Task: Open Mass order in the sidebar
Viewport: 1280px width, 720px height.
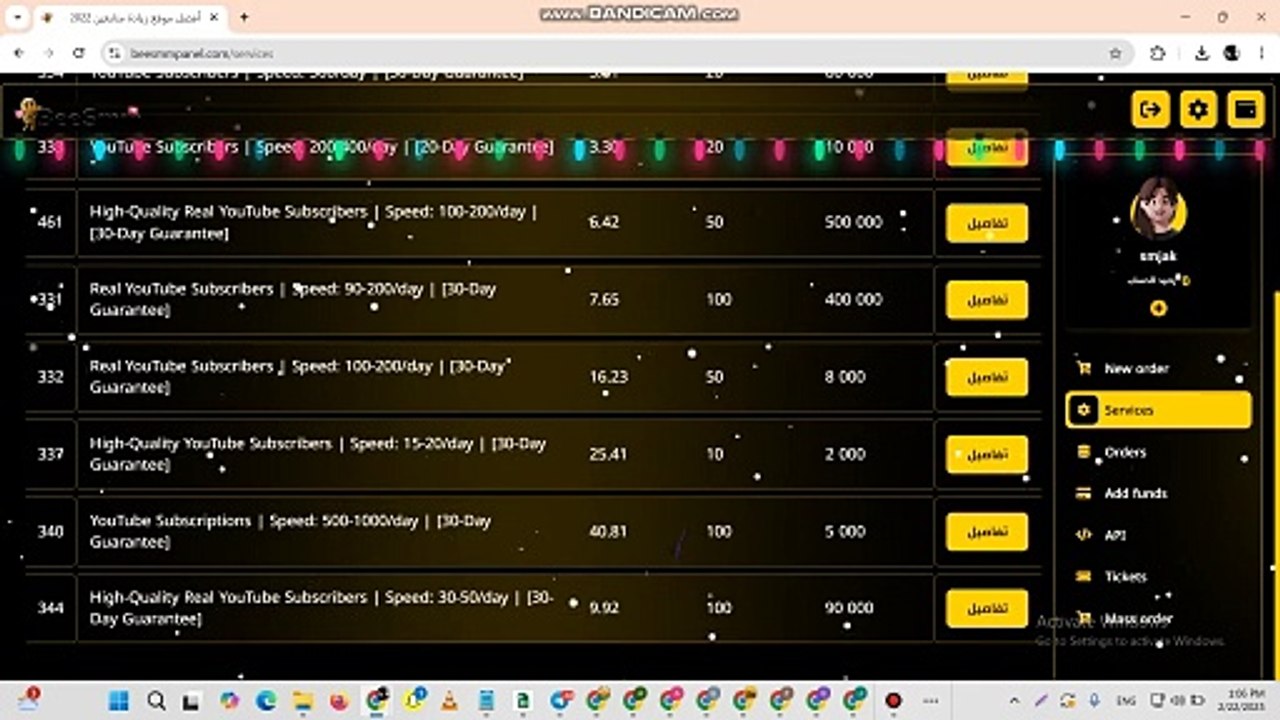Action: (x=1158, y=618)
